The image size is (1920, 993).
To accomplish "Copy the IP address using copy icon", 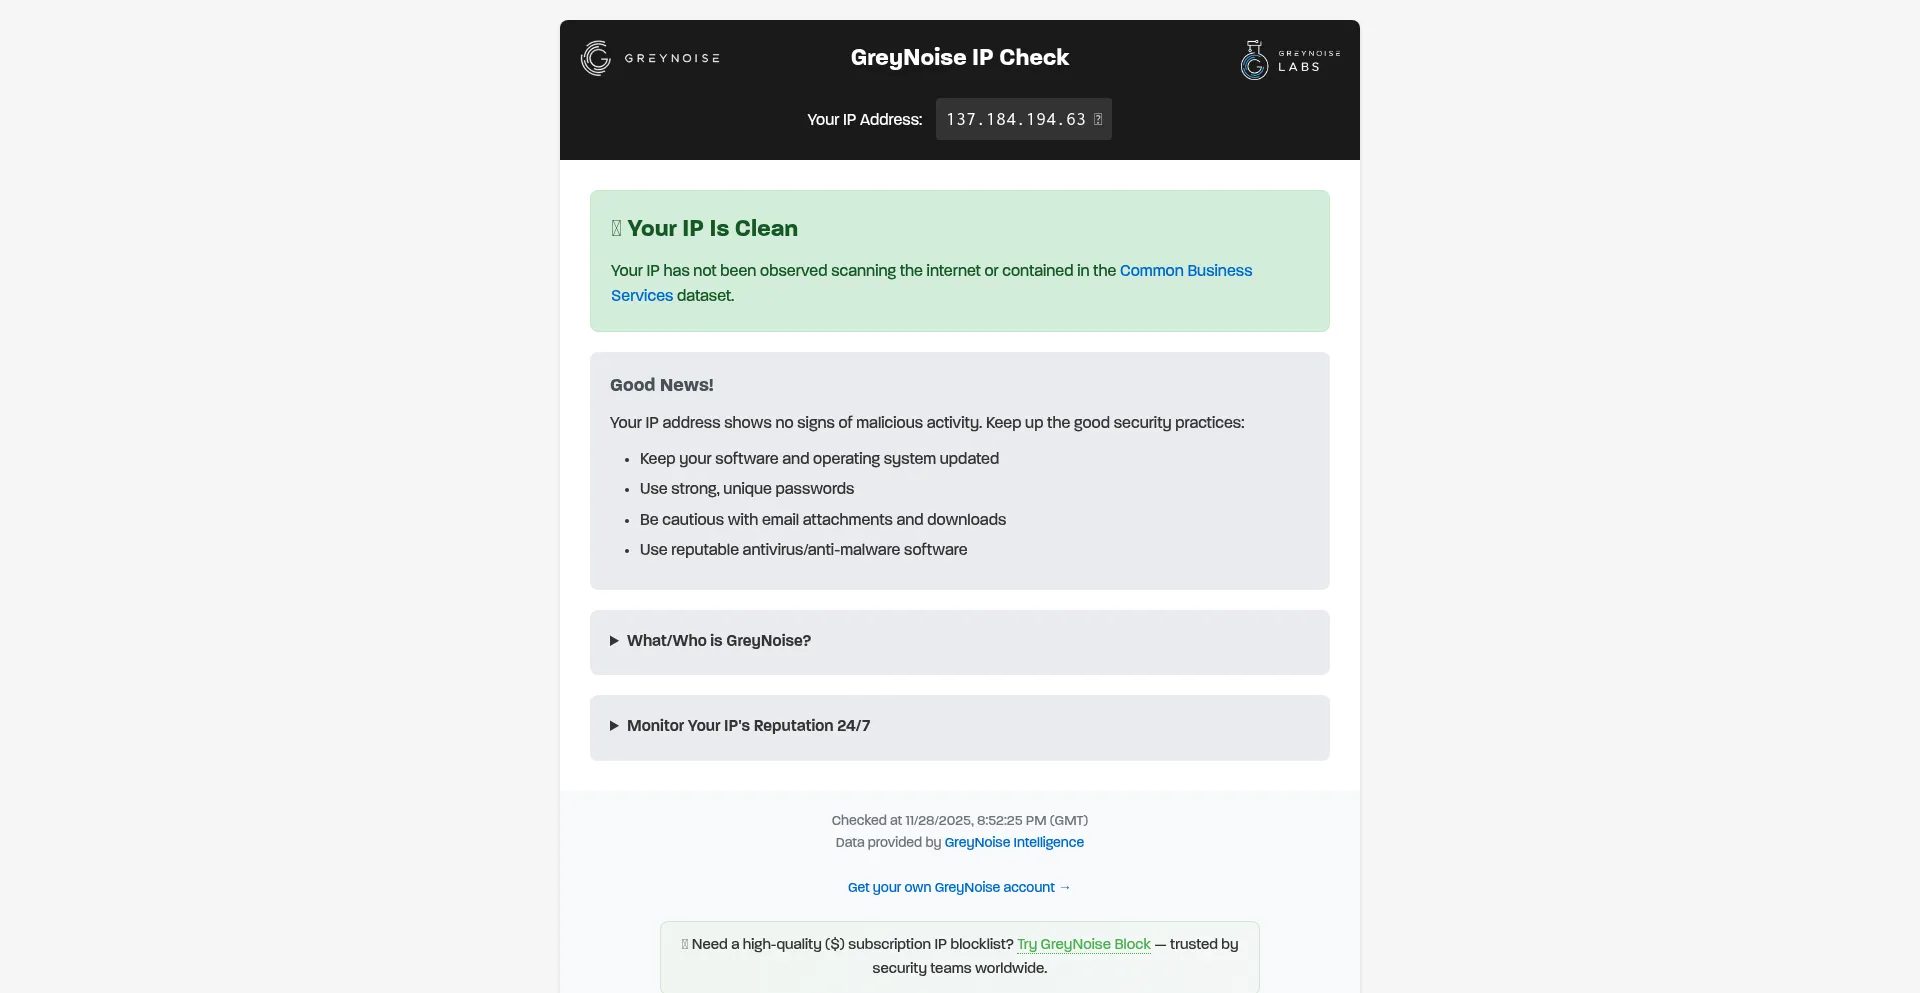I will [1098, 119].
